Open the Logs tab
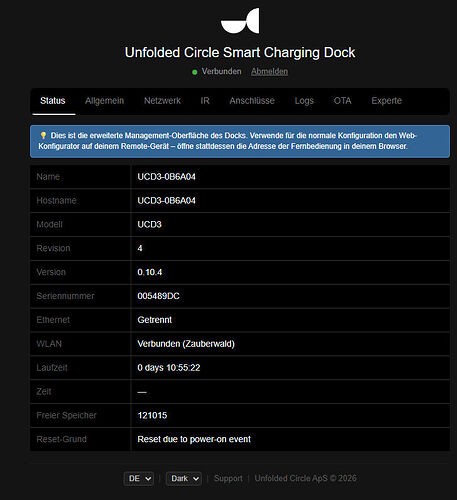Viewport: 457px width, 500px height. tap(304, 101)
